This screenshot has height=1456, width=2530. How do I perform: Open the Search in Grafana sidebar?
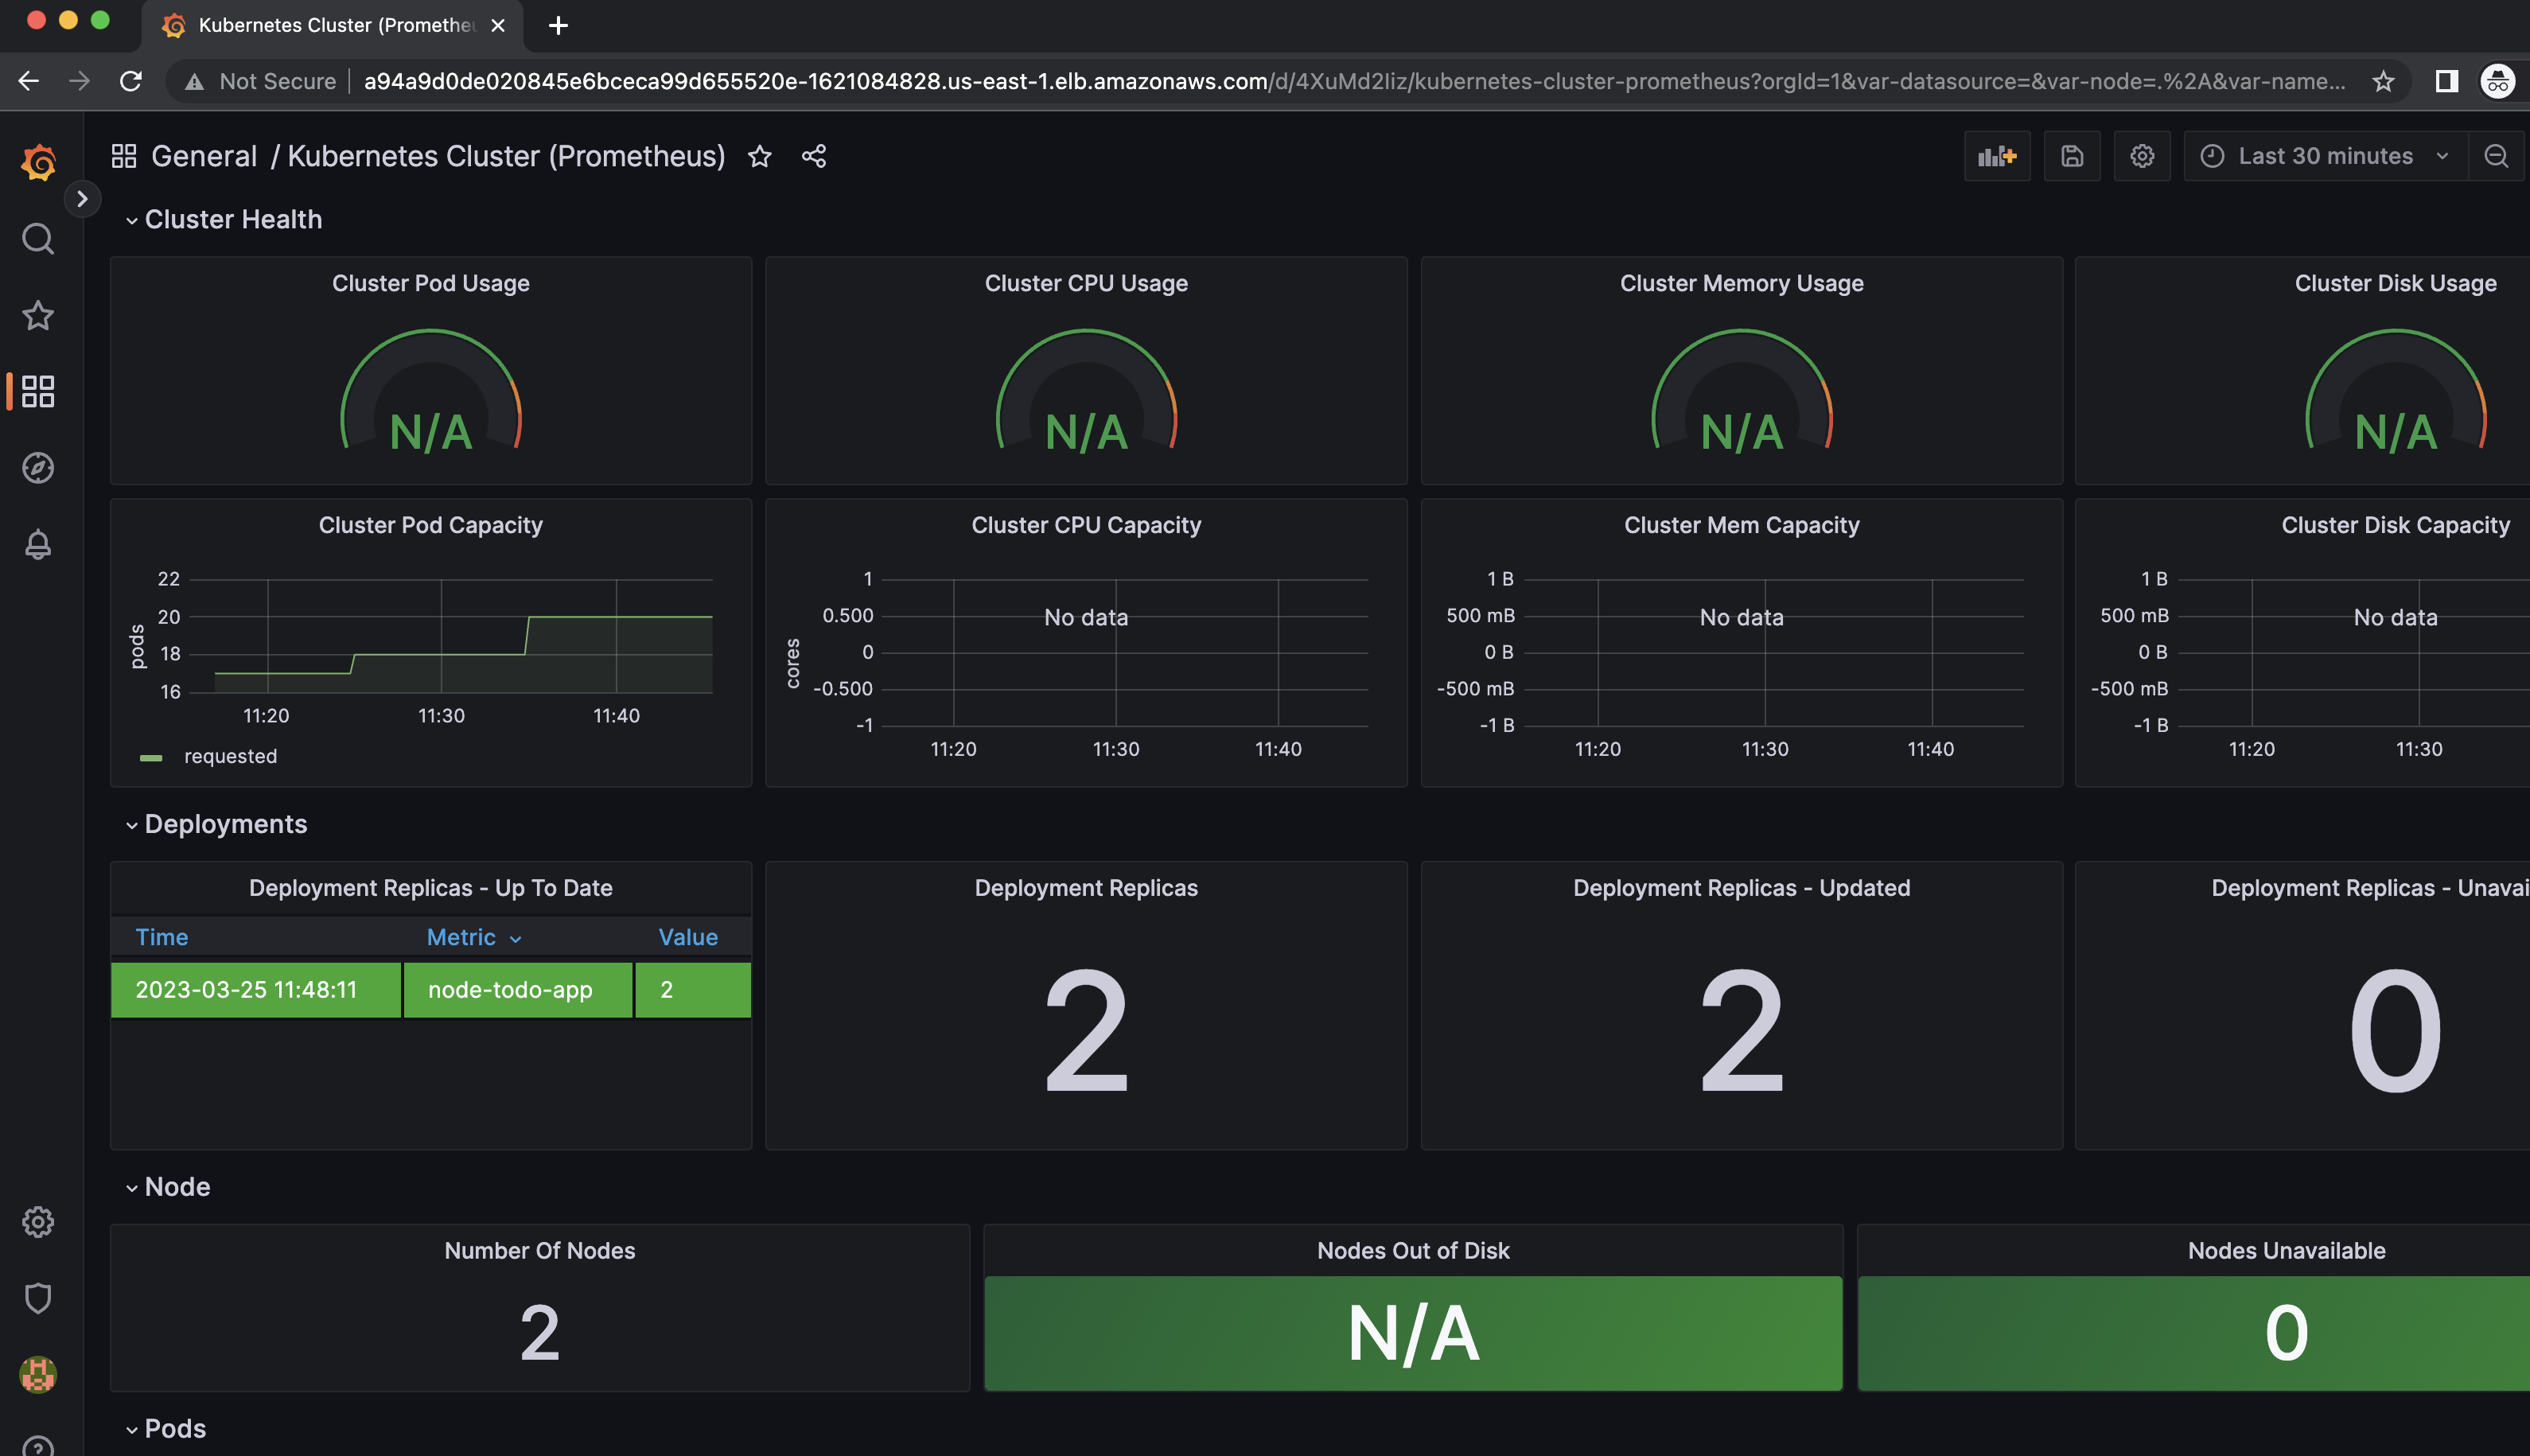tap(38, 239)
